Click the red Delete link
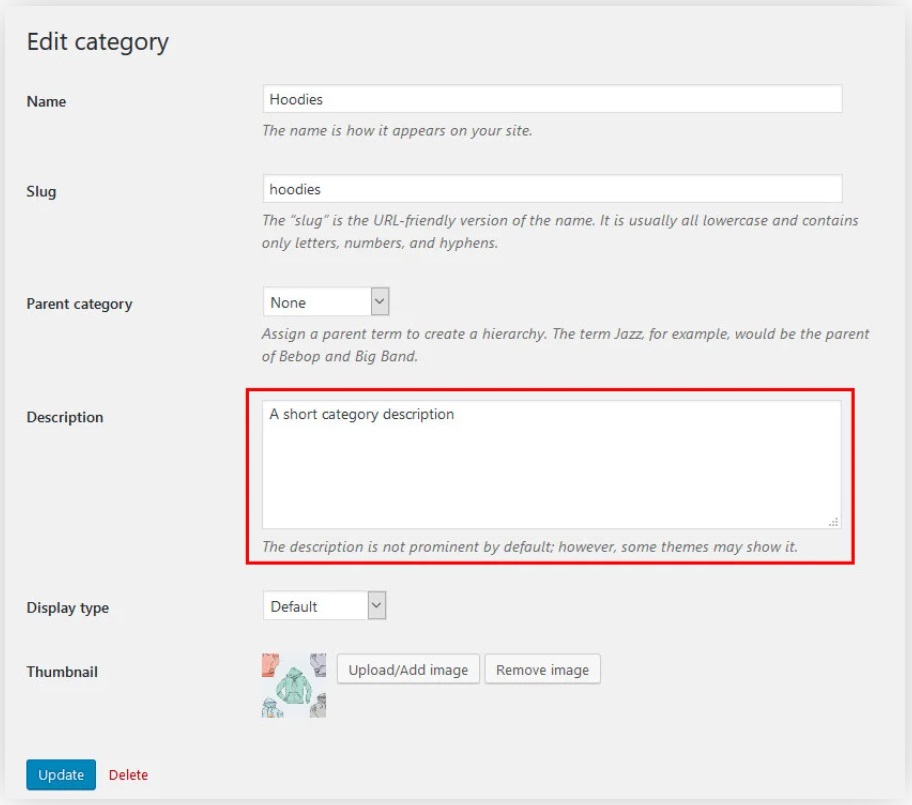The width and height of the screenshot is (912, 805). [x=128, y=775]
